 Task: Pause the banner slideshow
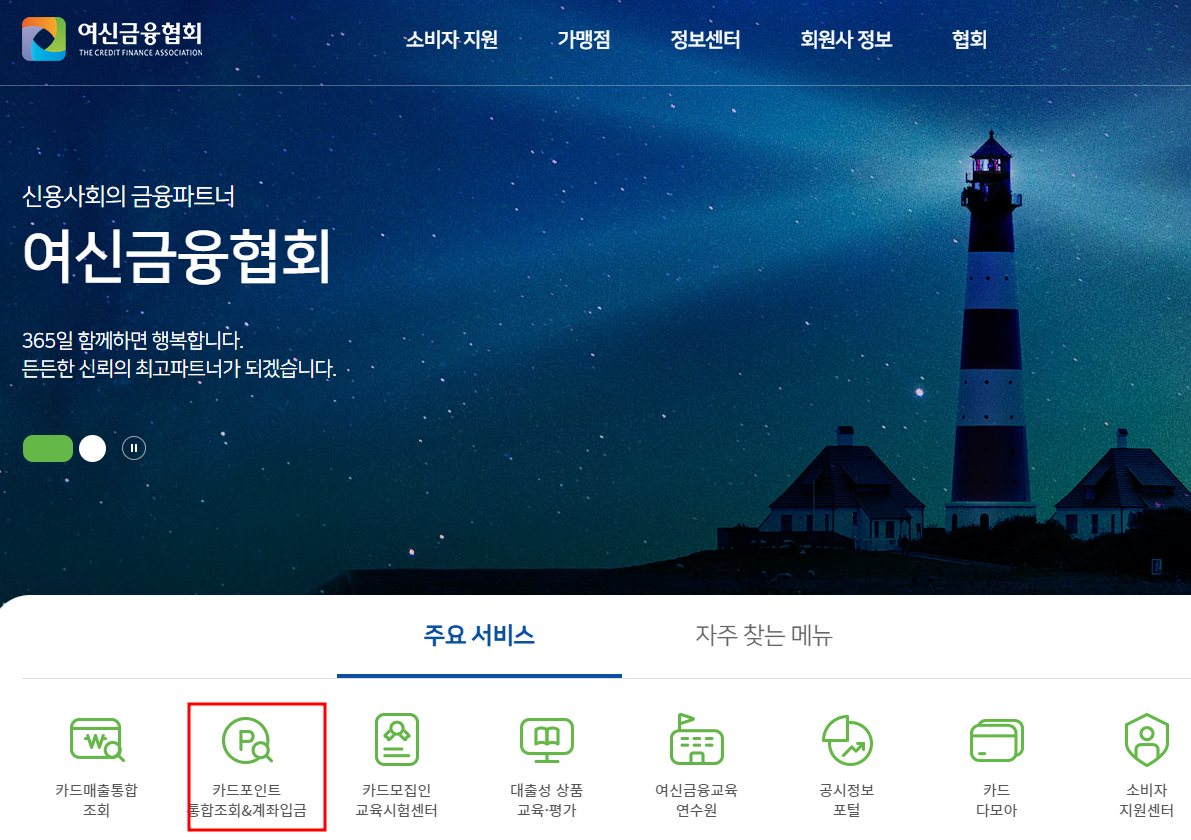[134, 447]
